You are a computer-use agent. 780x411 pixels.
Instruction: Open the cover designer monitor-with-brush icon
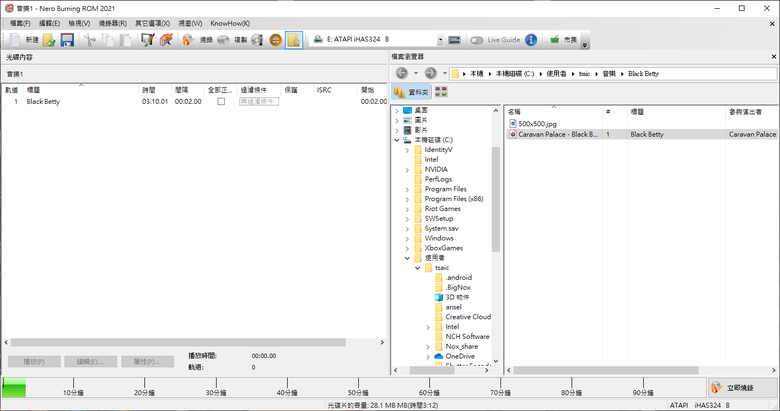(148, 40)
